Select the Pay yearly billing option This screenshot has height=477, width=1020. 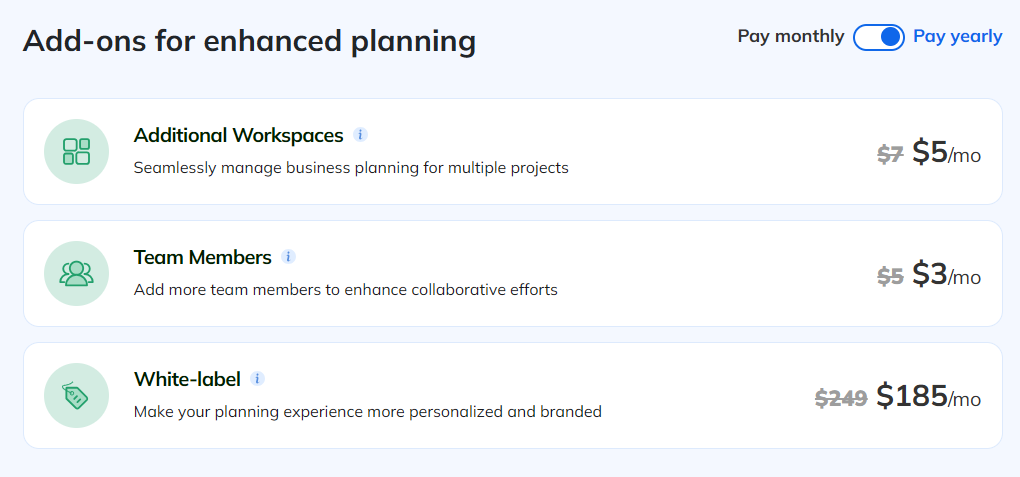pos(957,37)
